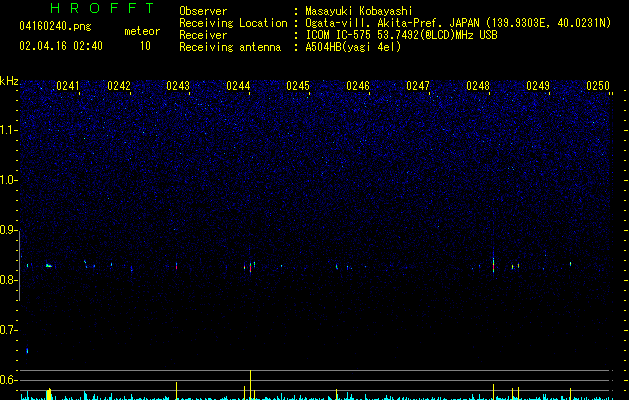Click the meteor label

[142, 31]
